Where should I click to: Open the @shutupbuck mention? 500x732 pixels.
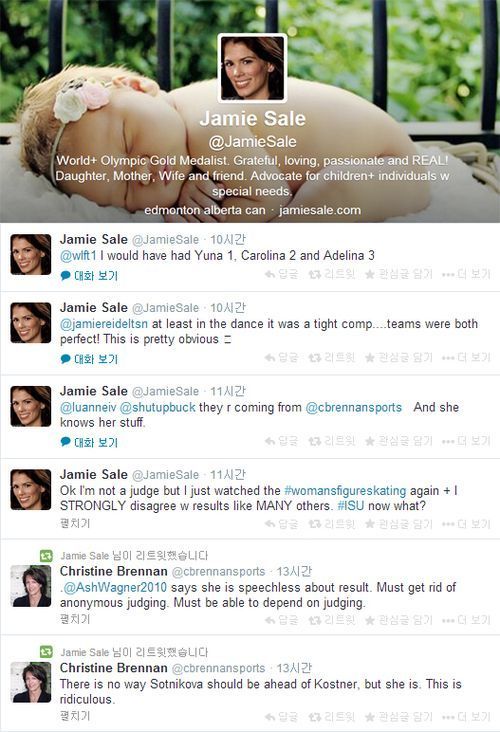coord(158,407)
